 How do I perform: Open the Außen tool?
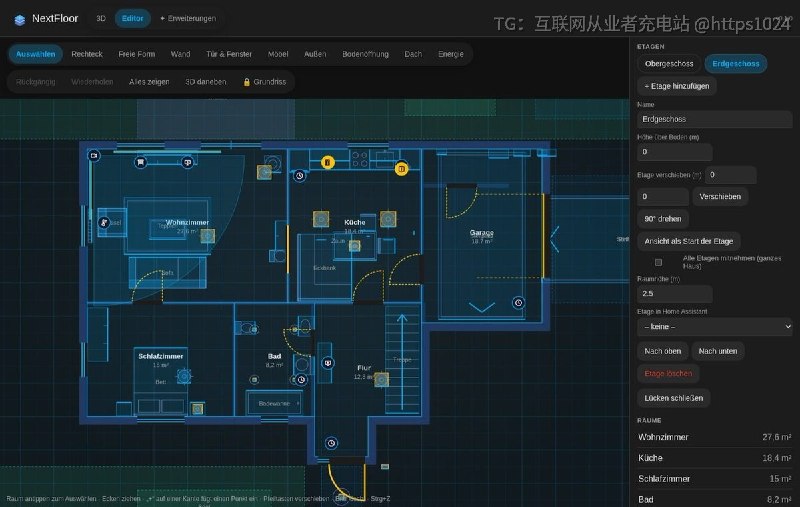pos(315,54)
